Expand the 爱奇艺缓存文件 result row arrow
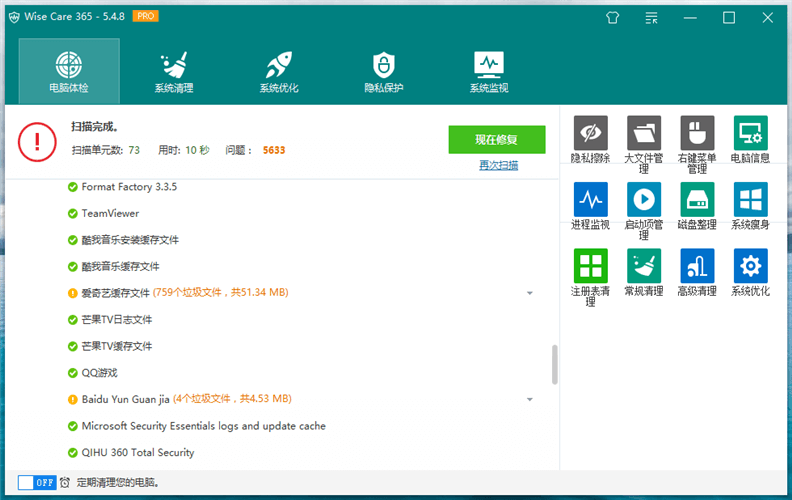Viewport: 792px width, 500px height. [x=530, y=293]
